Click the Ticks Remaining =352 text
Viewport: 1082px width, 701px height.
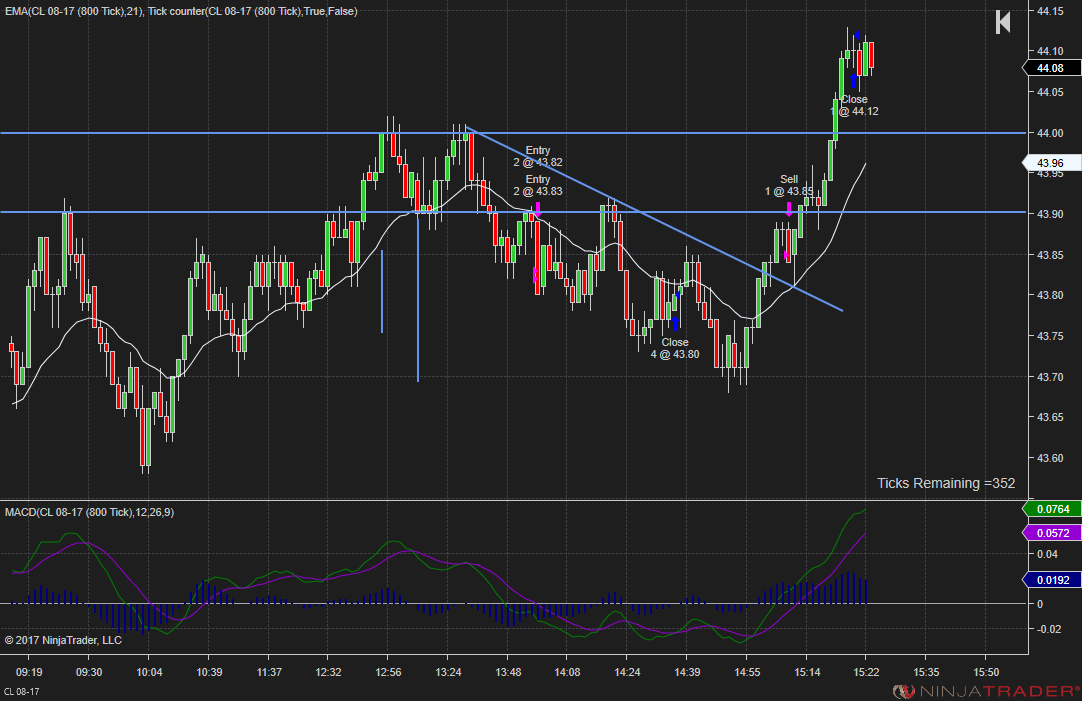click(x=946, y=483)
